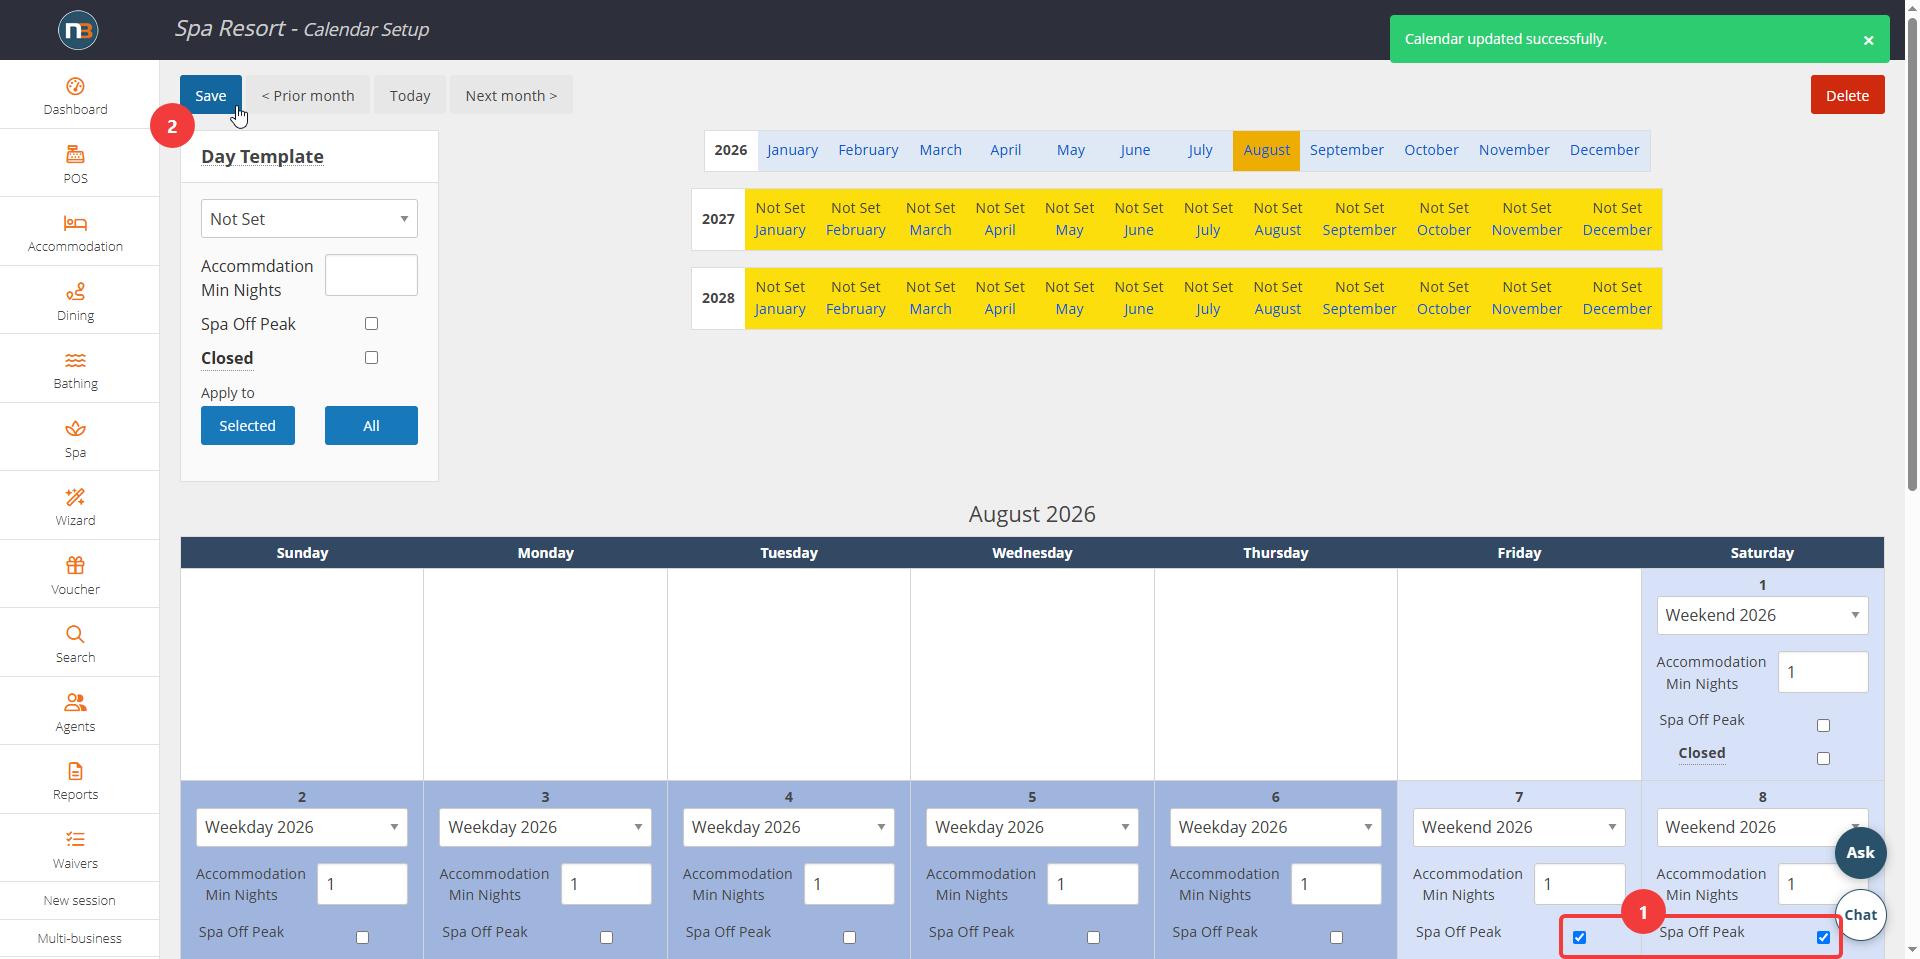Select Not Set January 2027 tab
The width and height of the screenshot is (1920, 959).
780,219
